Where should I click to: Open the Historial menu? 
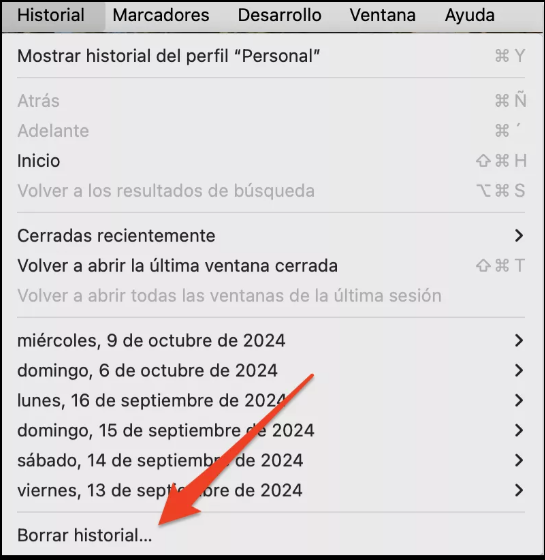51,15
